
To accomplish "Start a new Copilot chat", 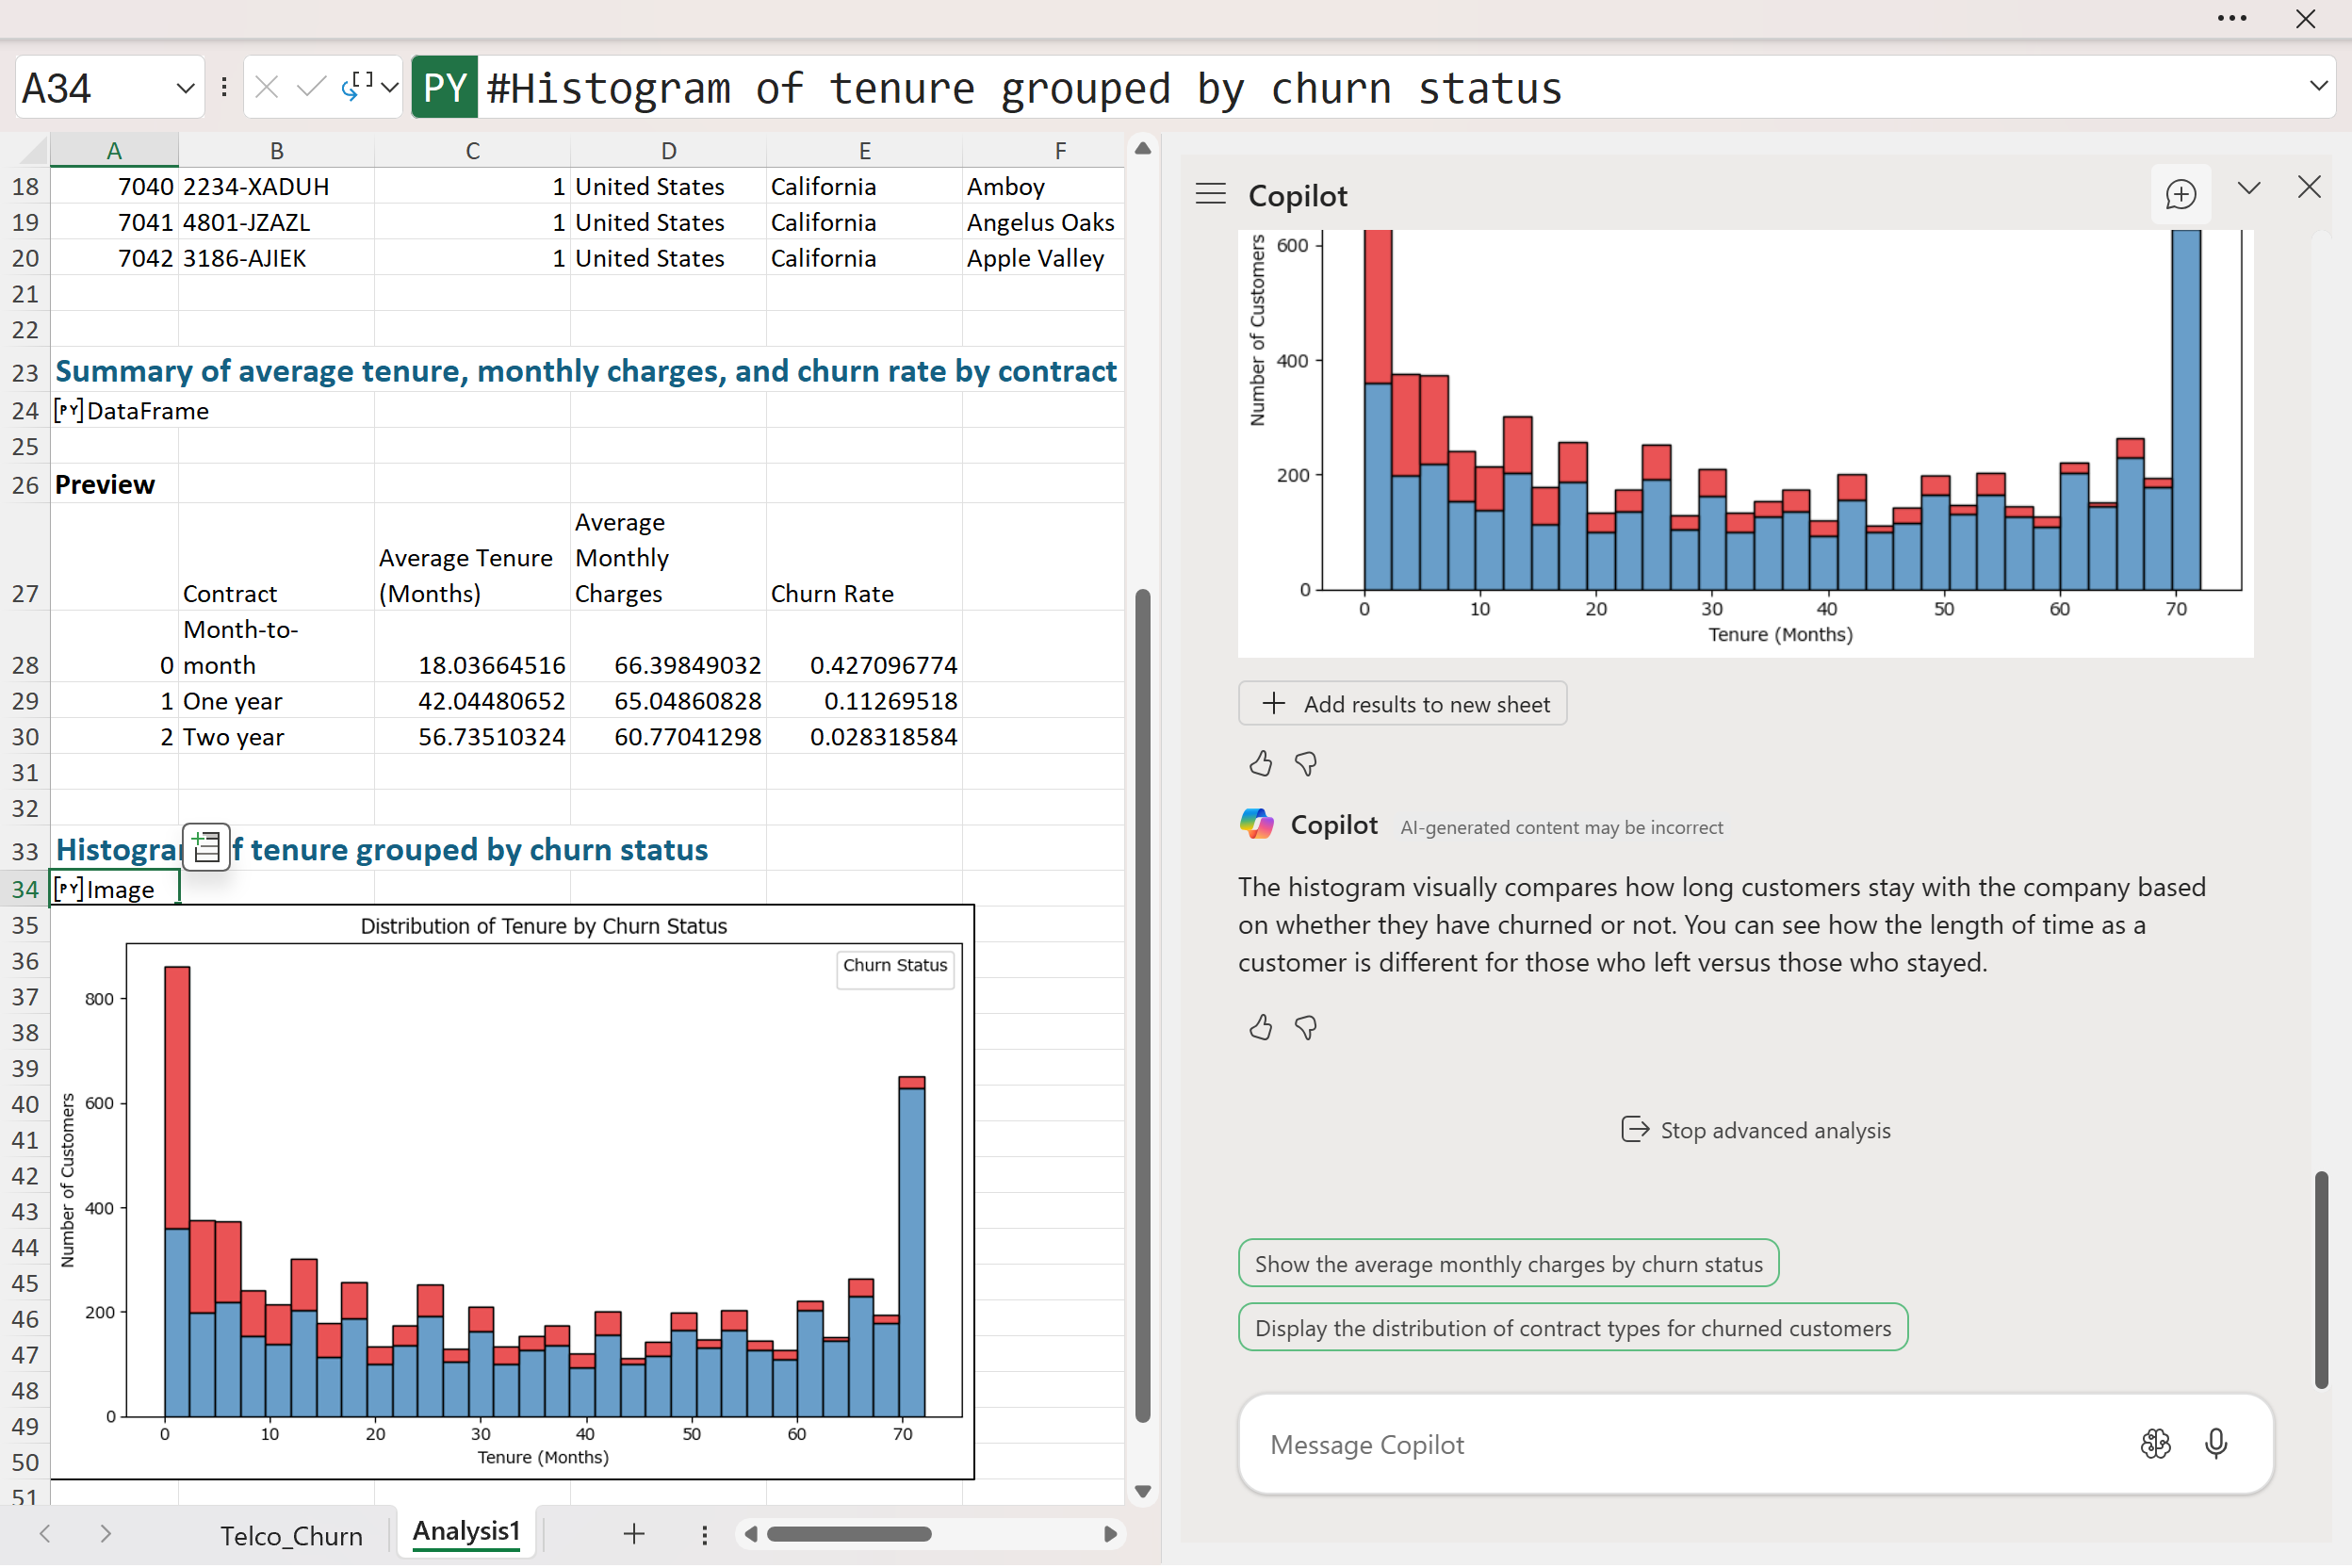I will [x=2180, y=194].
